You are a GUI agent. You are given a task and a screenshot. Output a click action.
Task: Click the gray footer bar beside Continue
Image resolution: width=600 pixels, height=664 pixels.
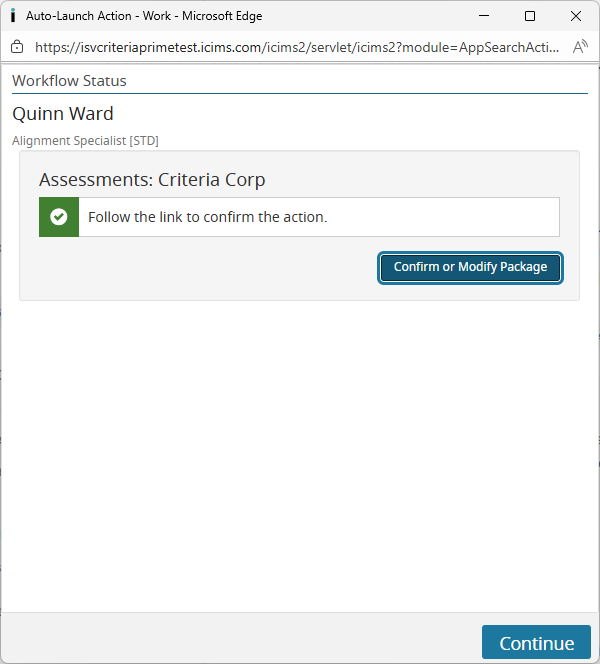click(240, 639)
